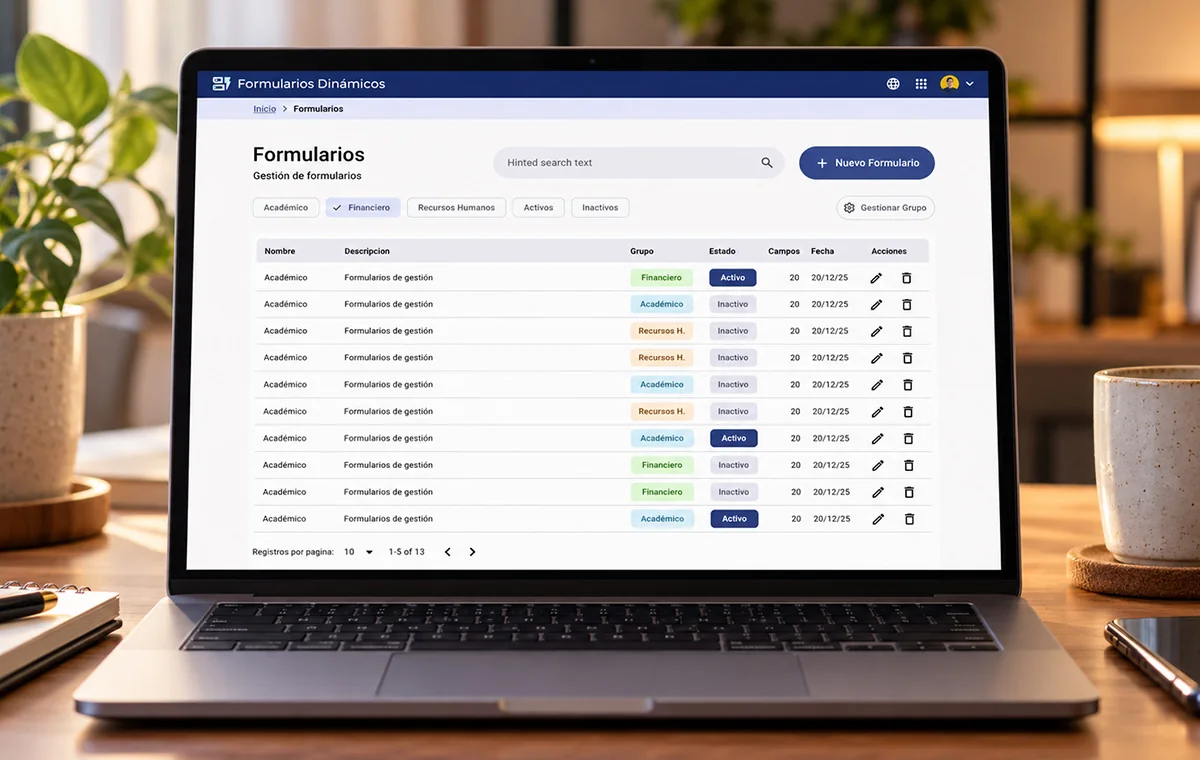The width and height of the screenshot is (1200, 760).
Task: Expand the user account chevron menu
Action: 970,84
